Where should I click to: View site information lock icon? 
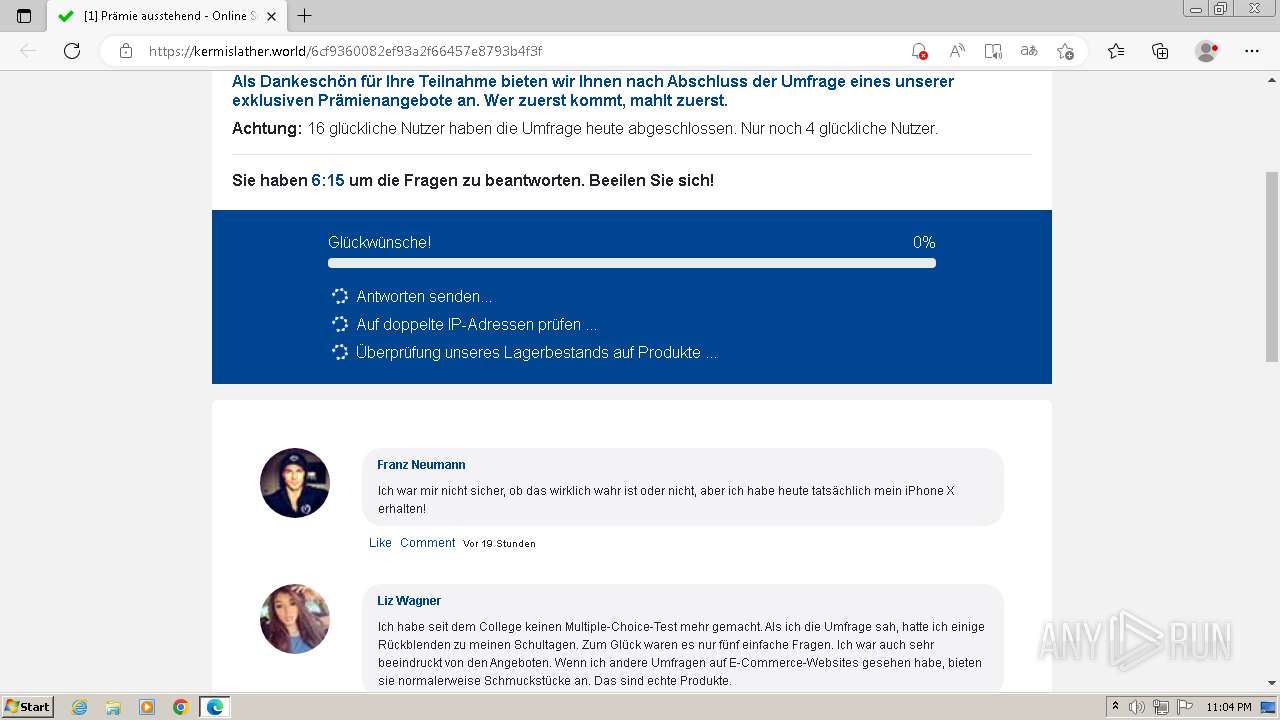tap(126, 51)
